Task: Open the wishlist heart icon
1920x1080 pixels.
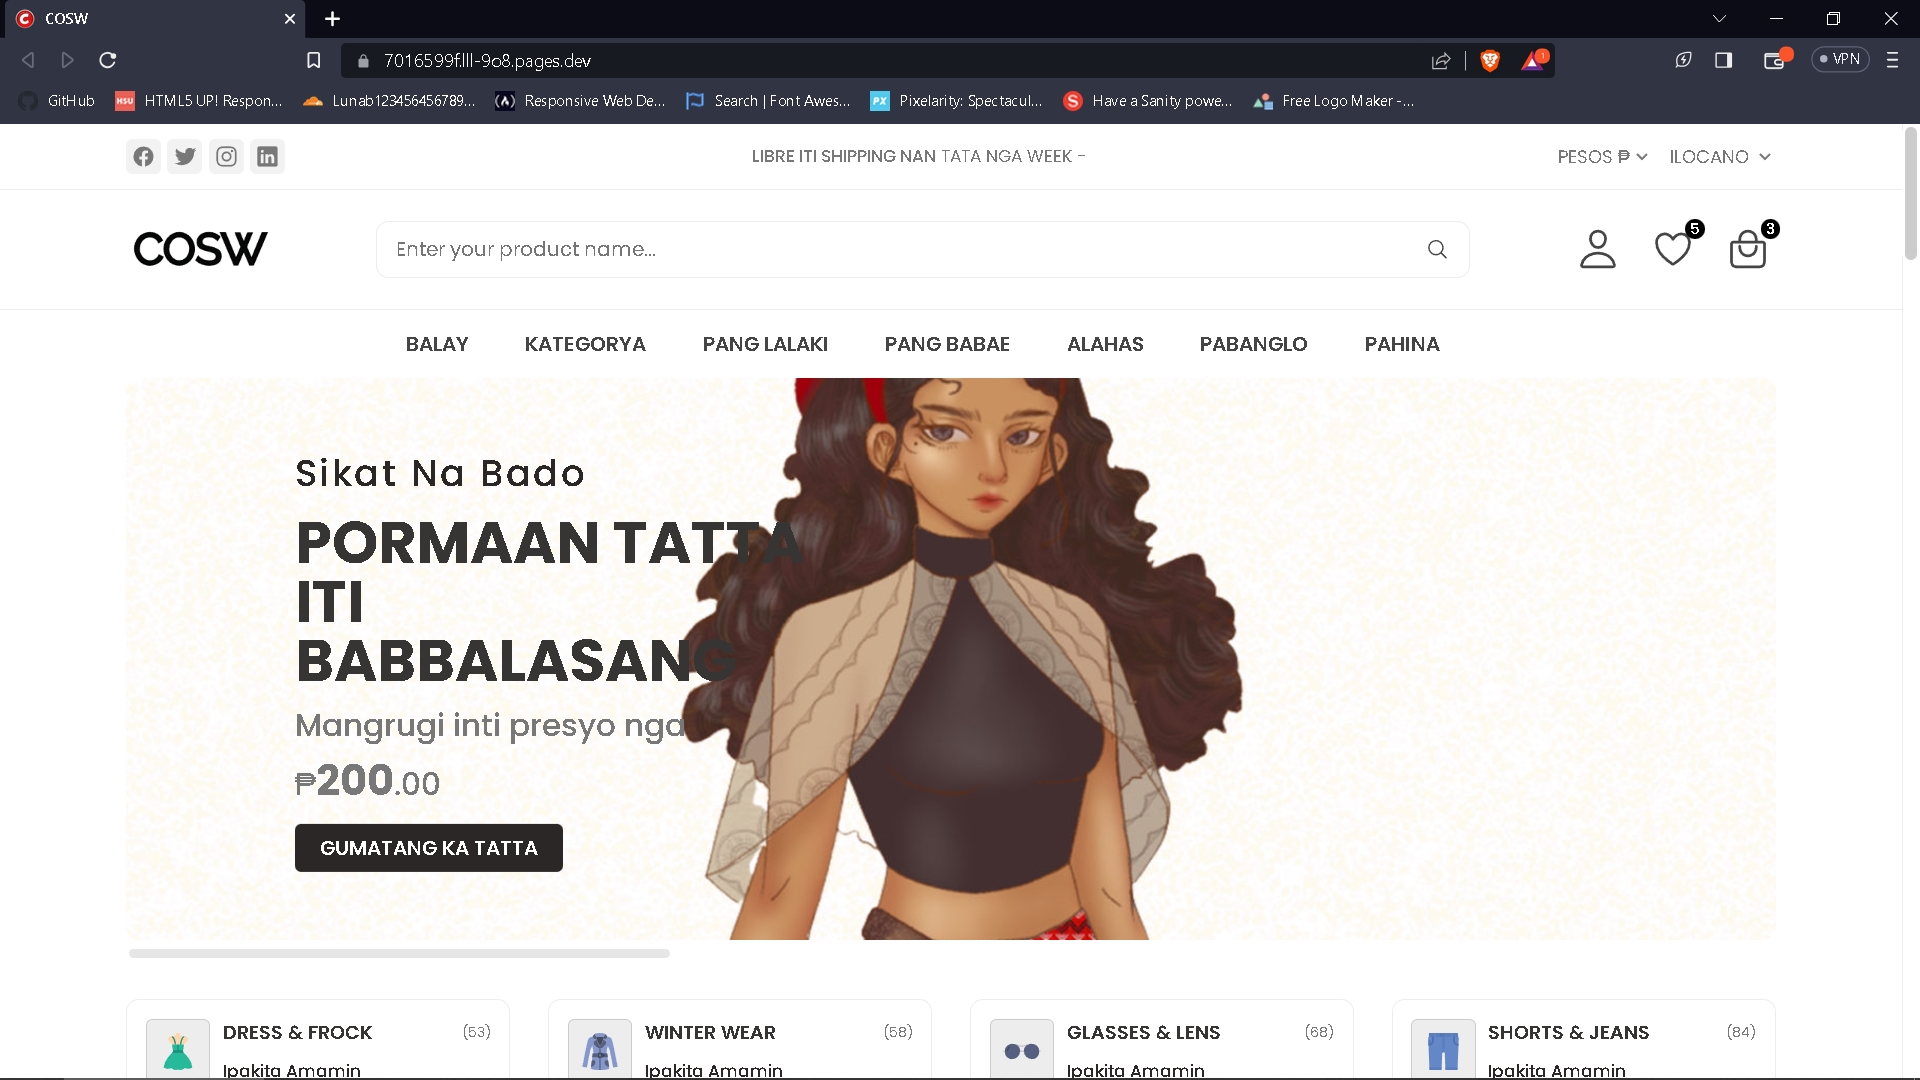Action: coord(1673,249)
